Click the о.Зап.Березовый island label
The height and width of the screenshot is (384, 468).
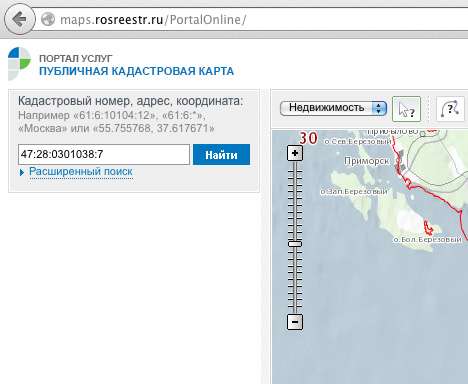(x=354, y=192)
